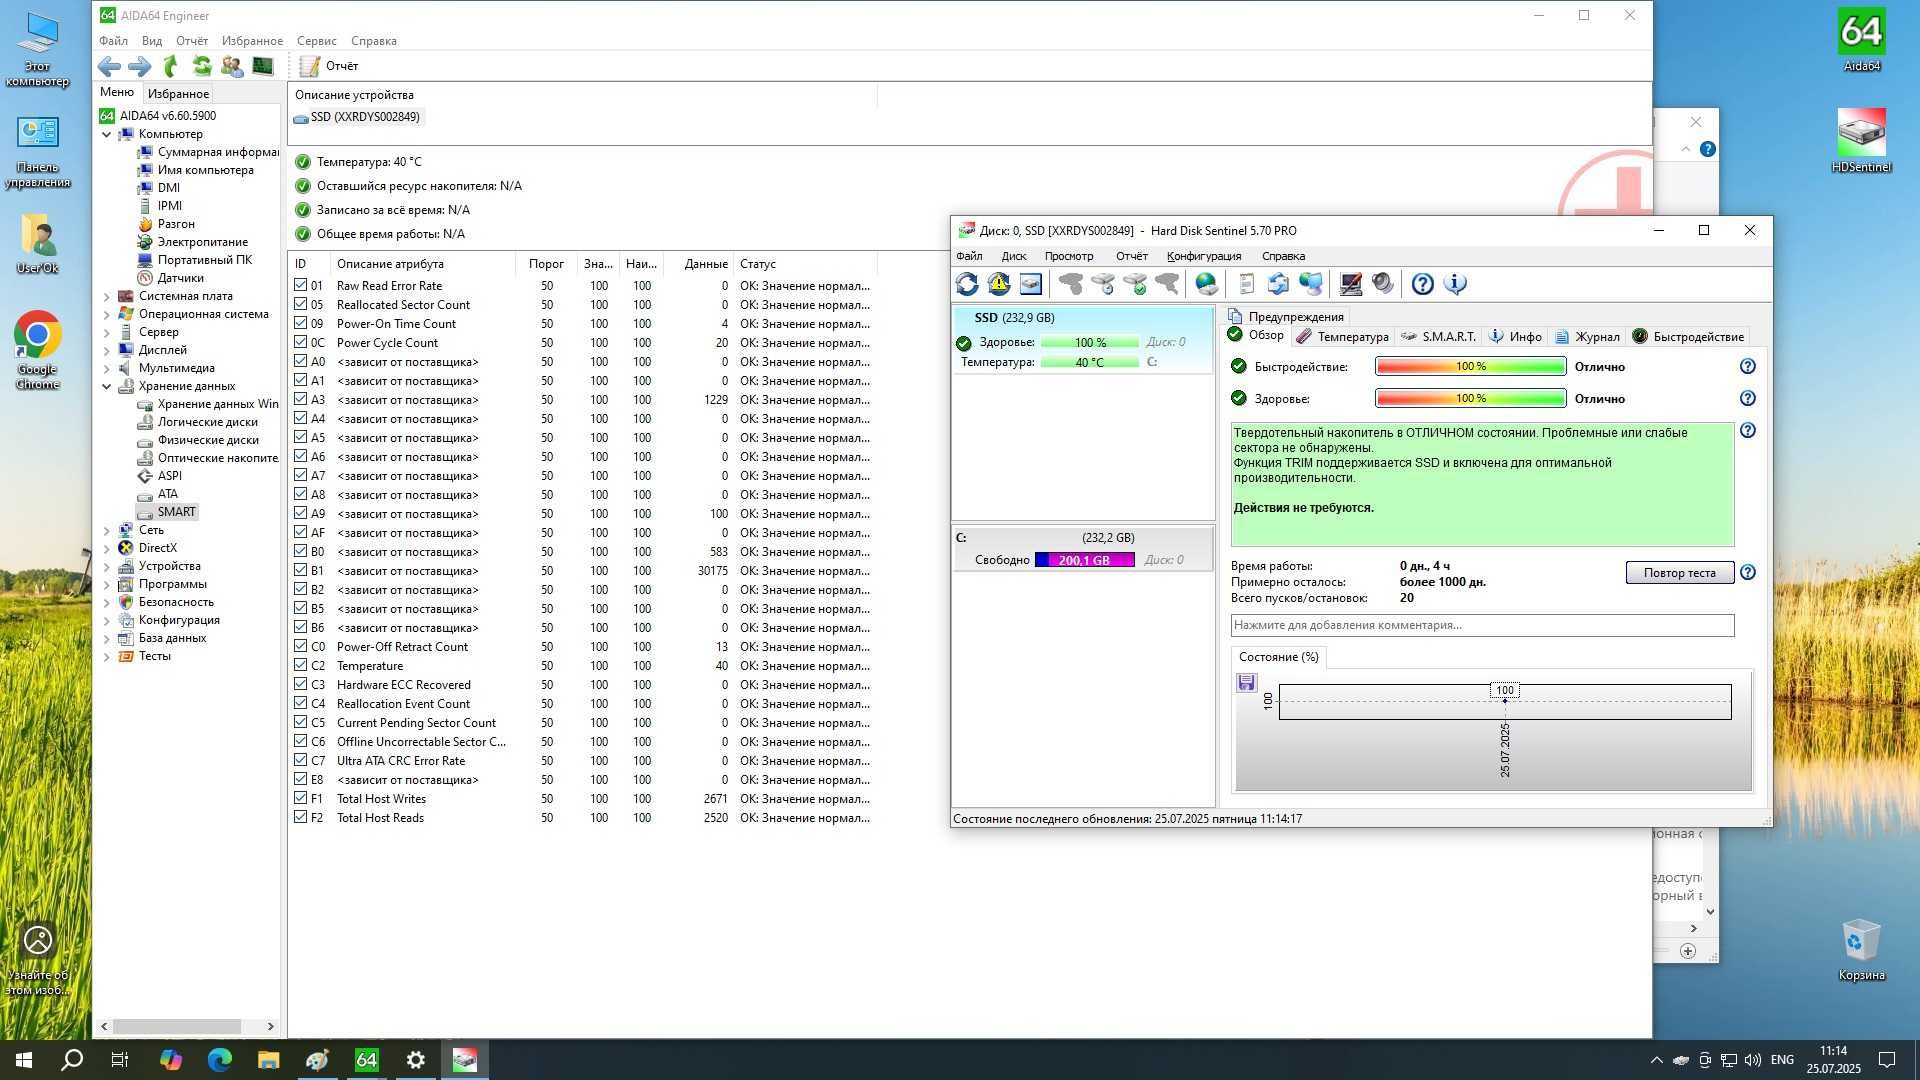Click help icon beside Здоровье bar

1748,399
